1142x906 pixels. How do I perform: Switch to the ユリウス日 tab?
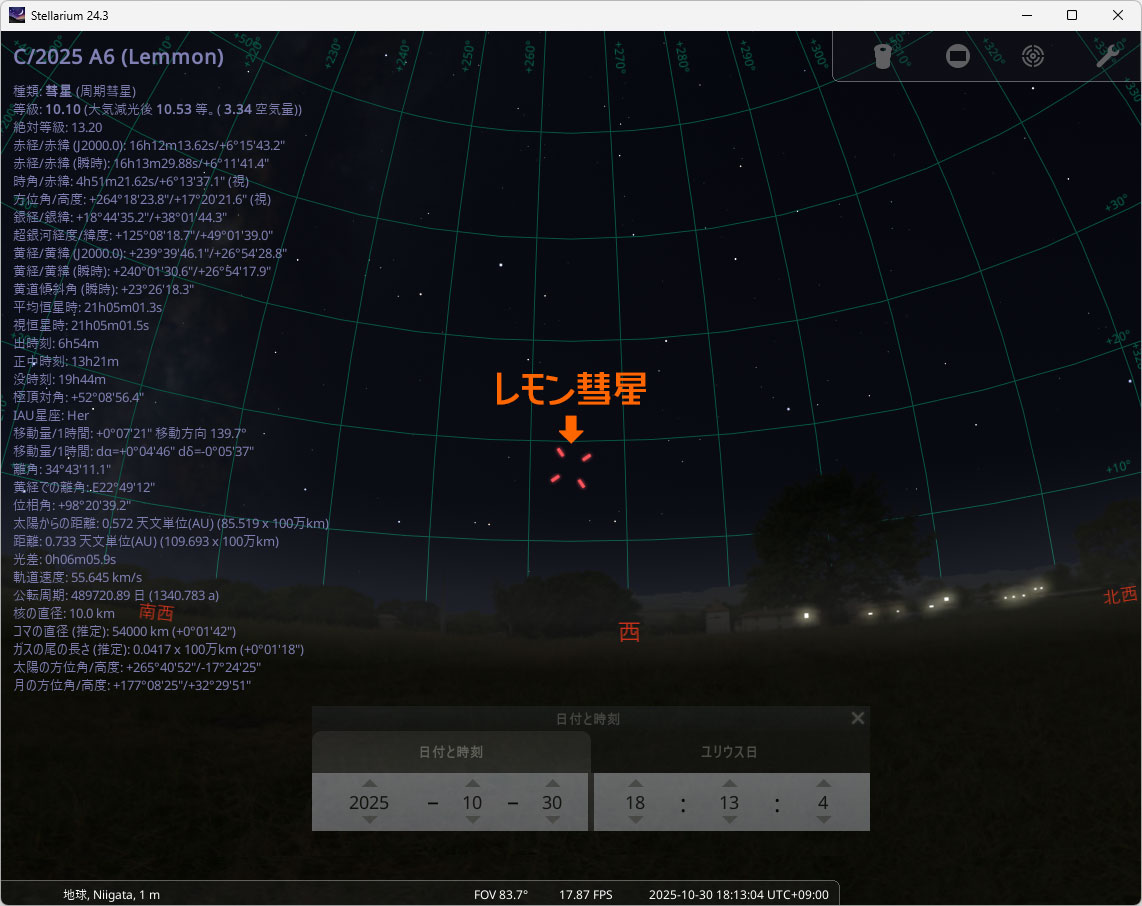[x=731, y=752]
